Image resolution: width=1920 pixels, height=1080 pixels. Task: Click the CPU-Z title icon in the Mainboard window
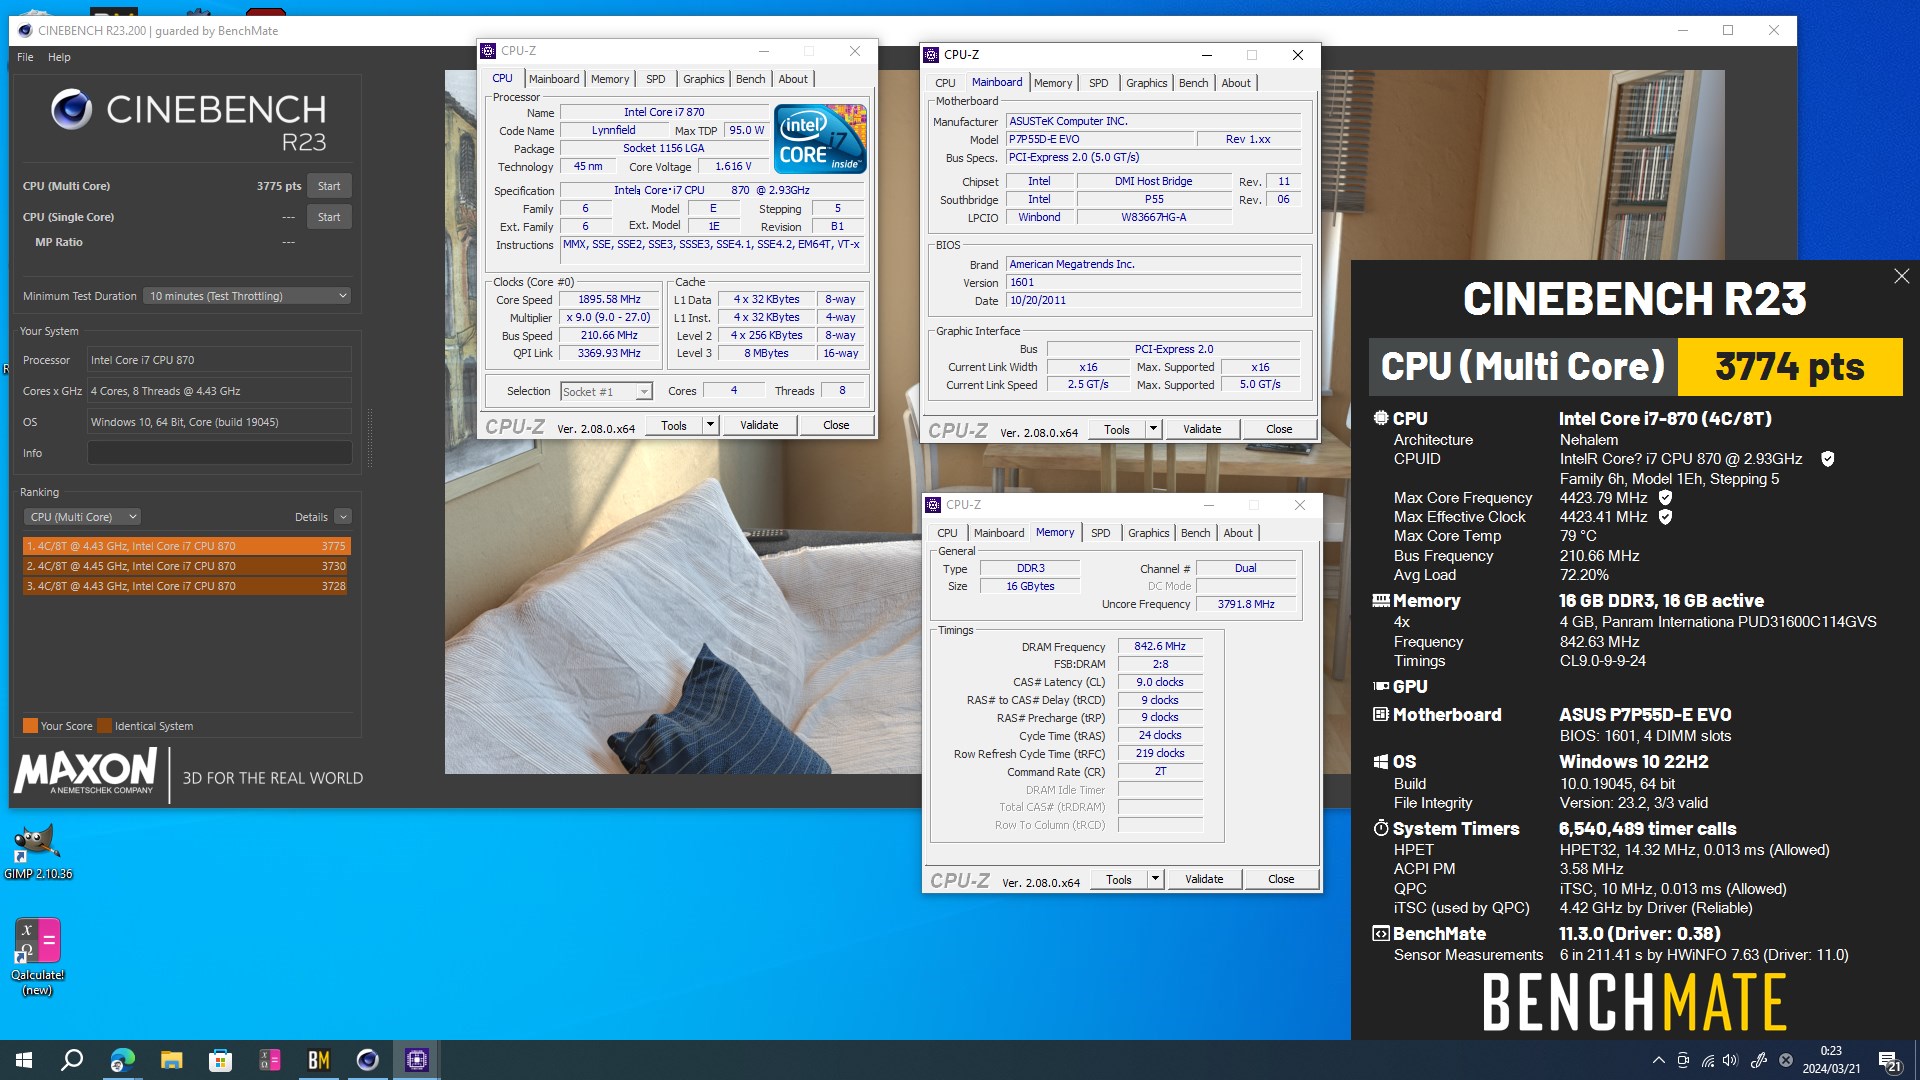(x=932, y=55)
